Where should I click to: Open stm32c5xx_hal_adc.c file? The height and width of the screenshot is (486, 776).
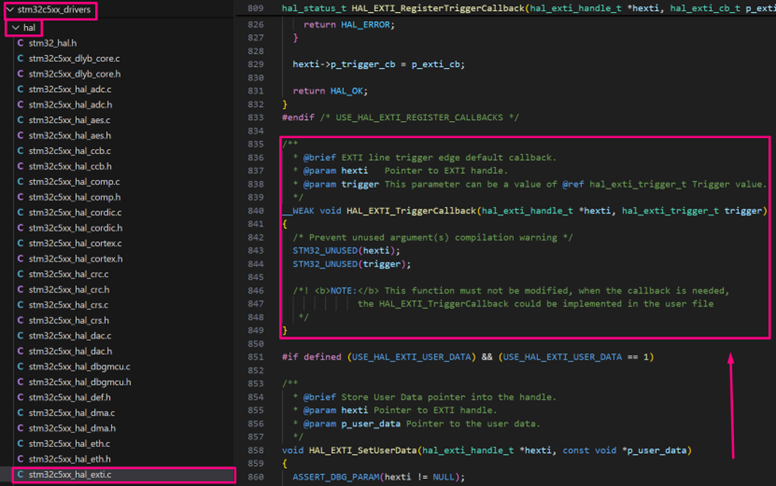tap(70, 89)
